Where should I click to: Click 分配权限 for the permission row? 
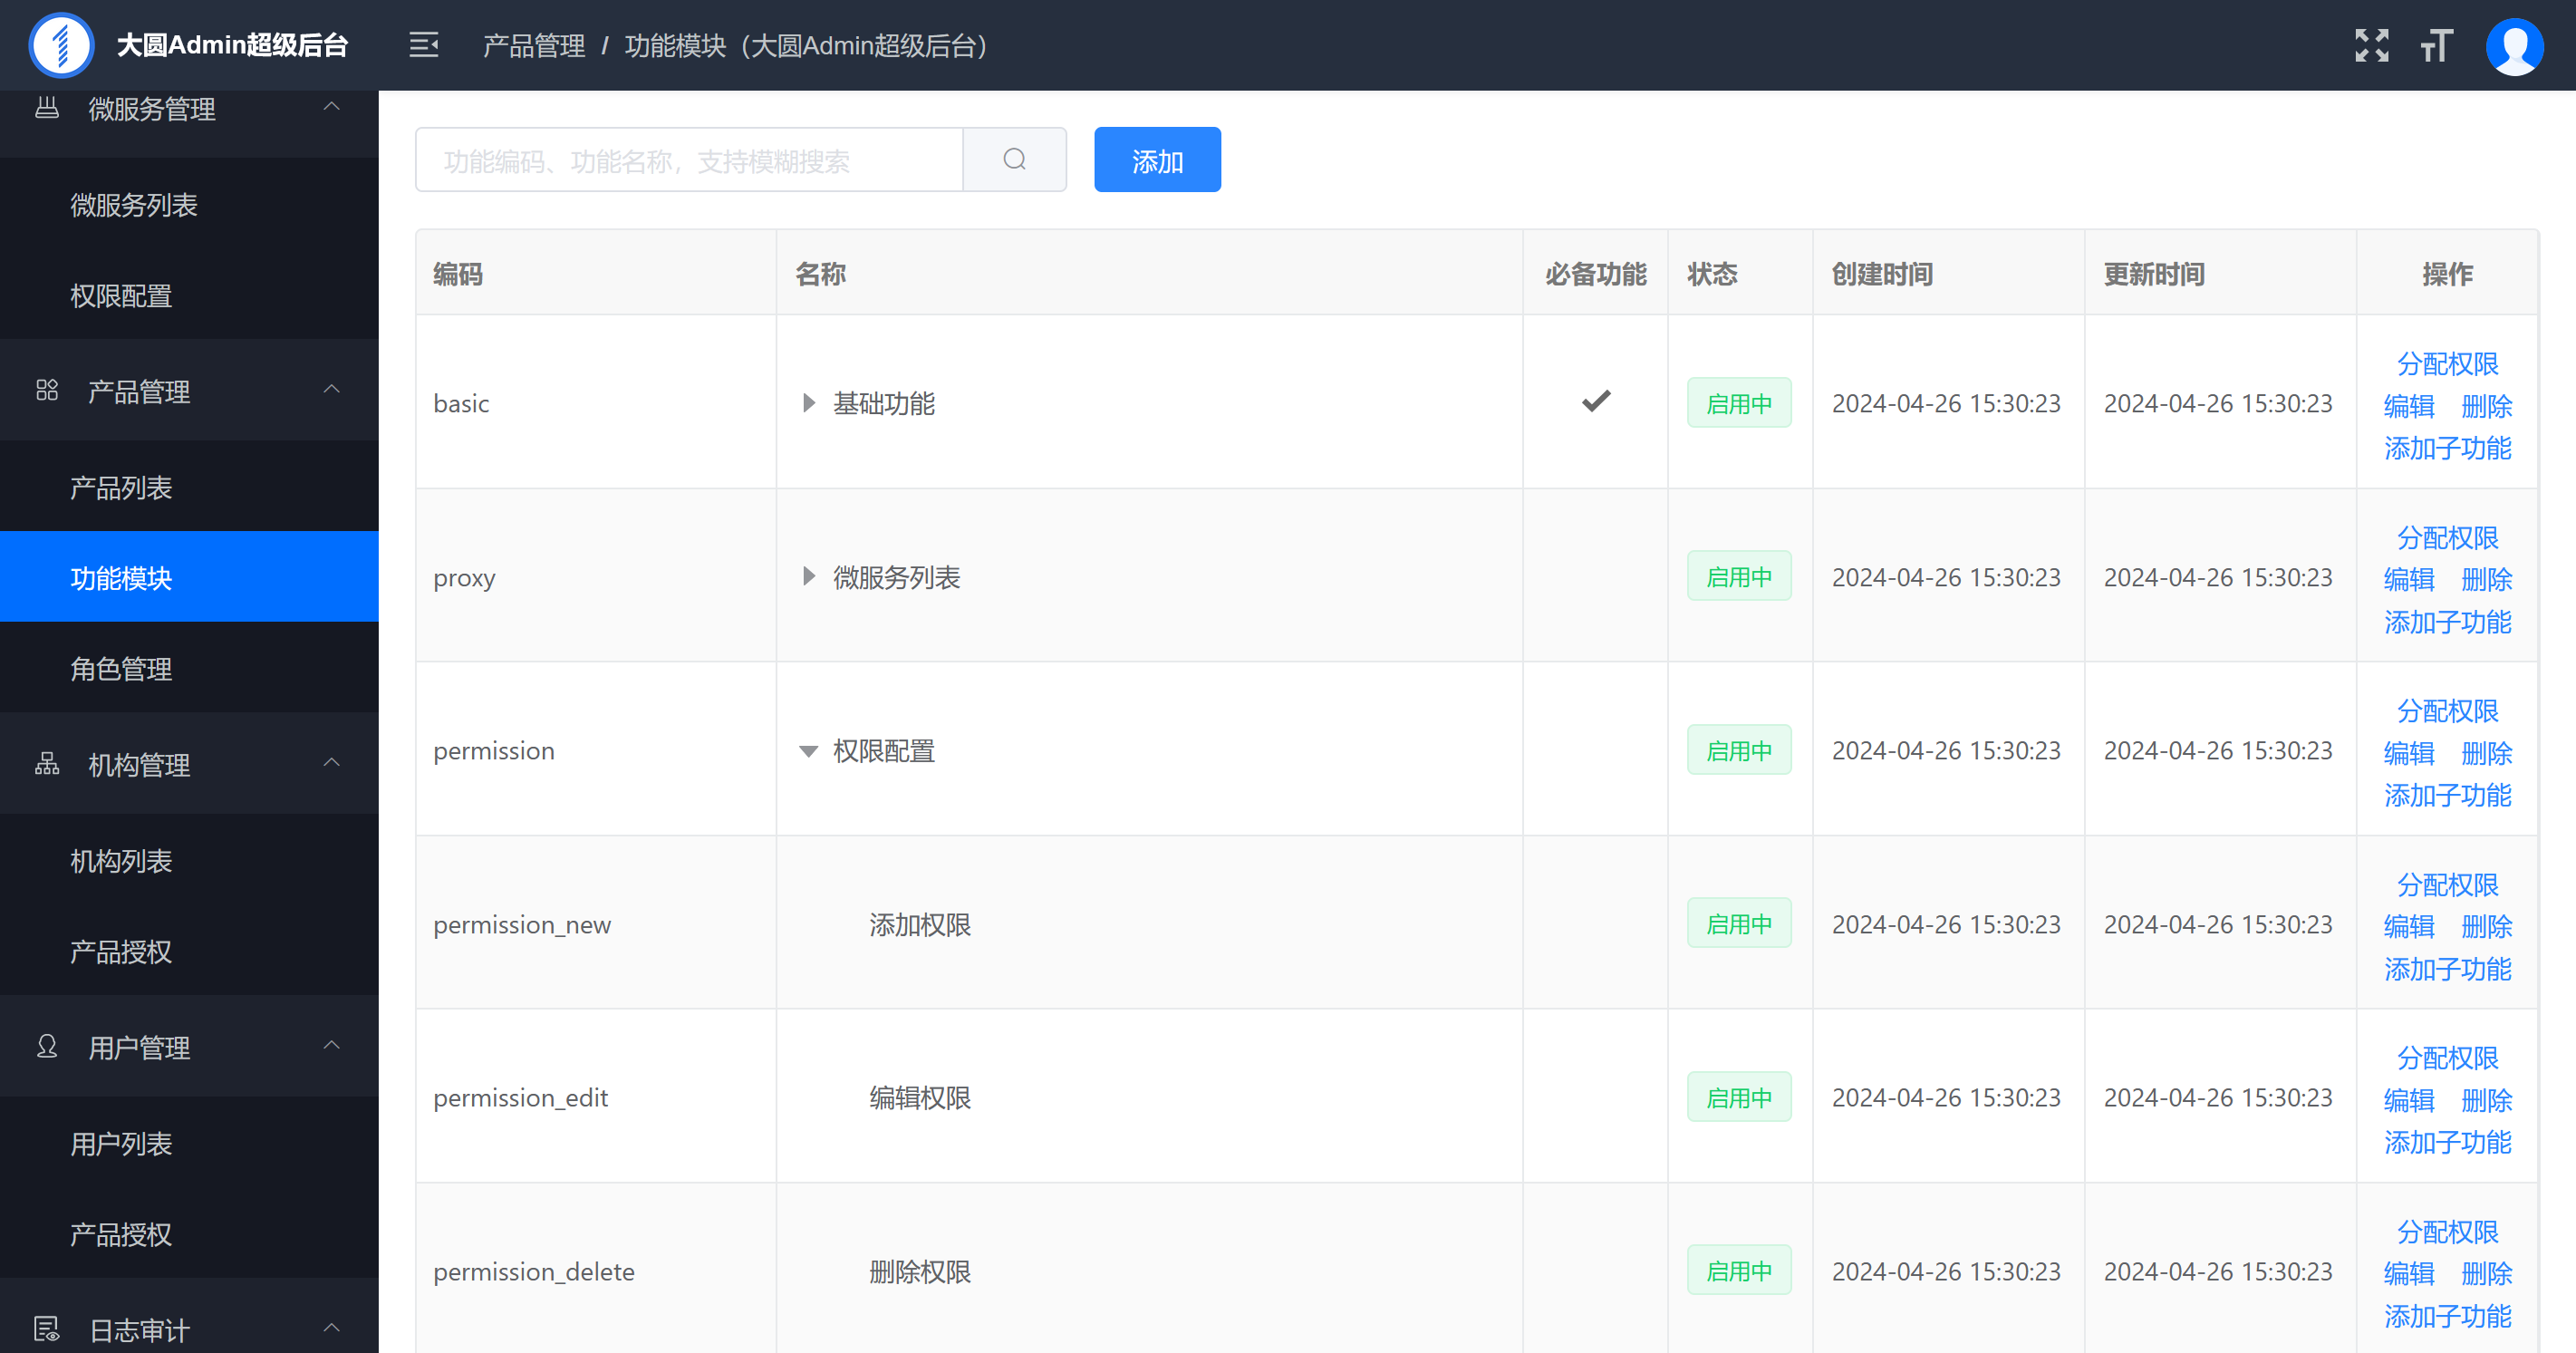(x=2447, y=711)
